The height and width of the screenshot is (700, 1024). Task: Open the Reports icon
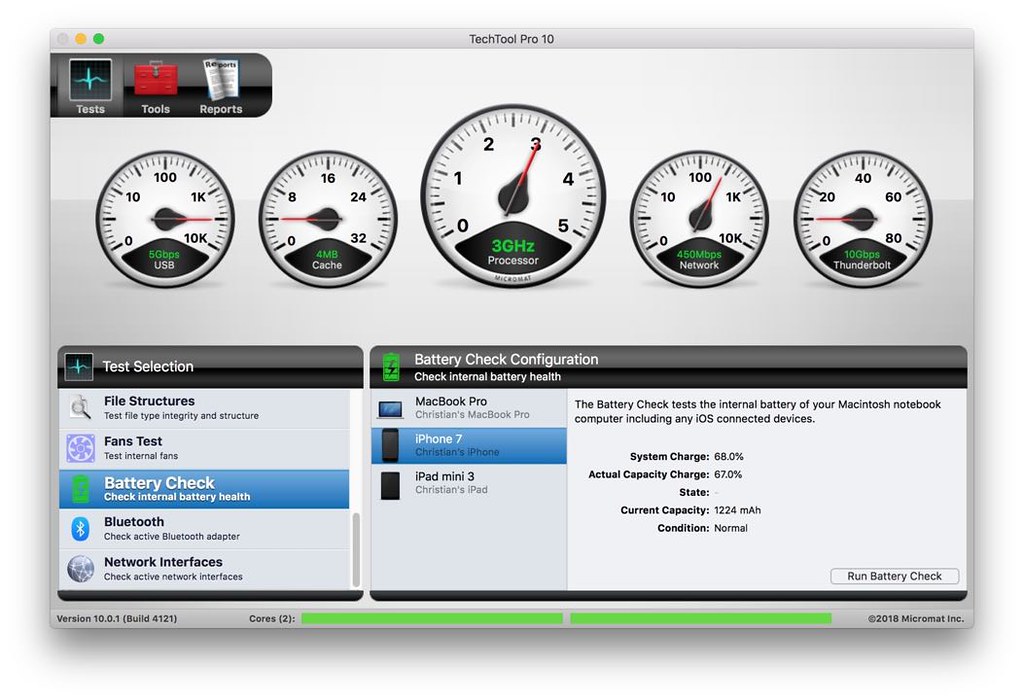(220, 82)
